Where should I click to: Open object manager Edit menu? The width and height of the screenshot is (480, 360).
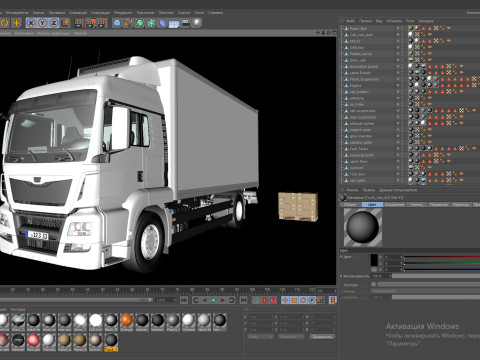pyautogui.click(x=365, y=21)
